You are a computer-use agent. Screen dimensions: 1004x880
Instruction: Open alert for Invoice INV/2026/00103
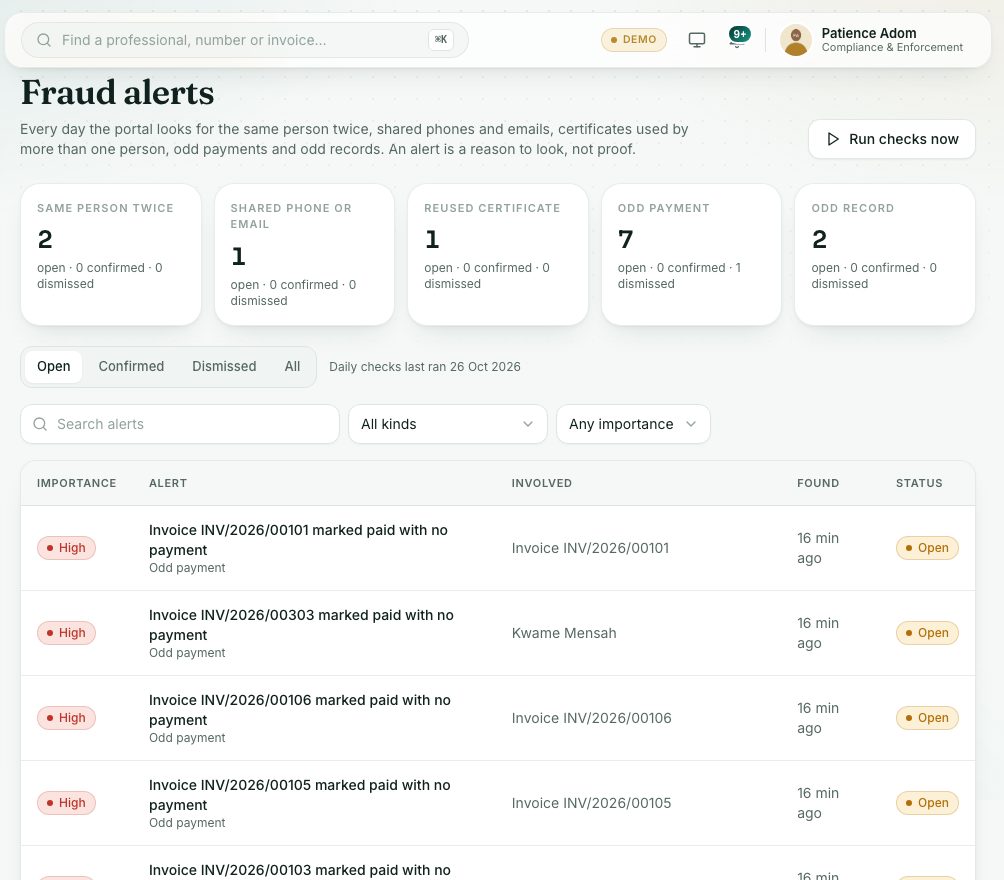click(498, 863)
